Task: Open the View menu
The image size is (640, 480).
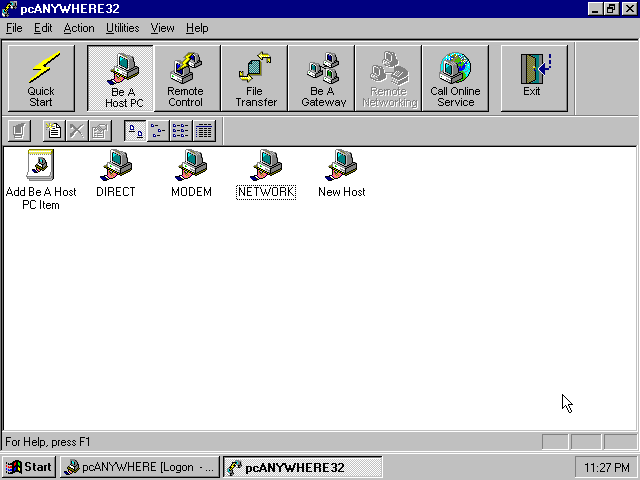Action: [162, 28]
